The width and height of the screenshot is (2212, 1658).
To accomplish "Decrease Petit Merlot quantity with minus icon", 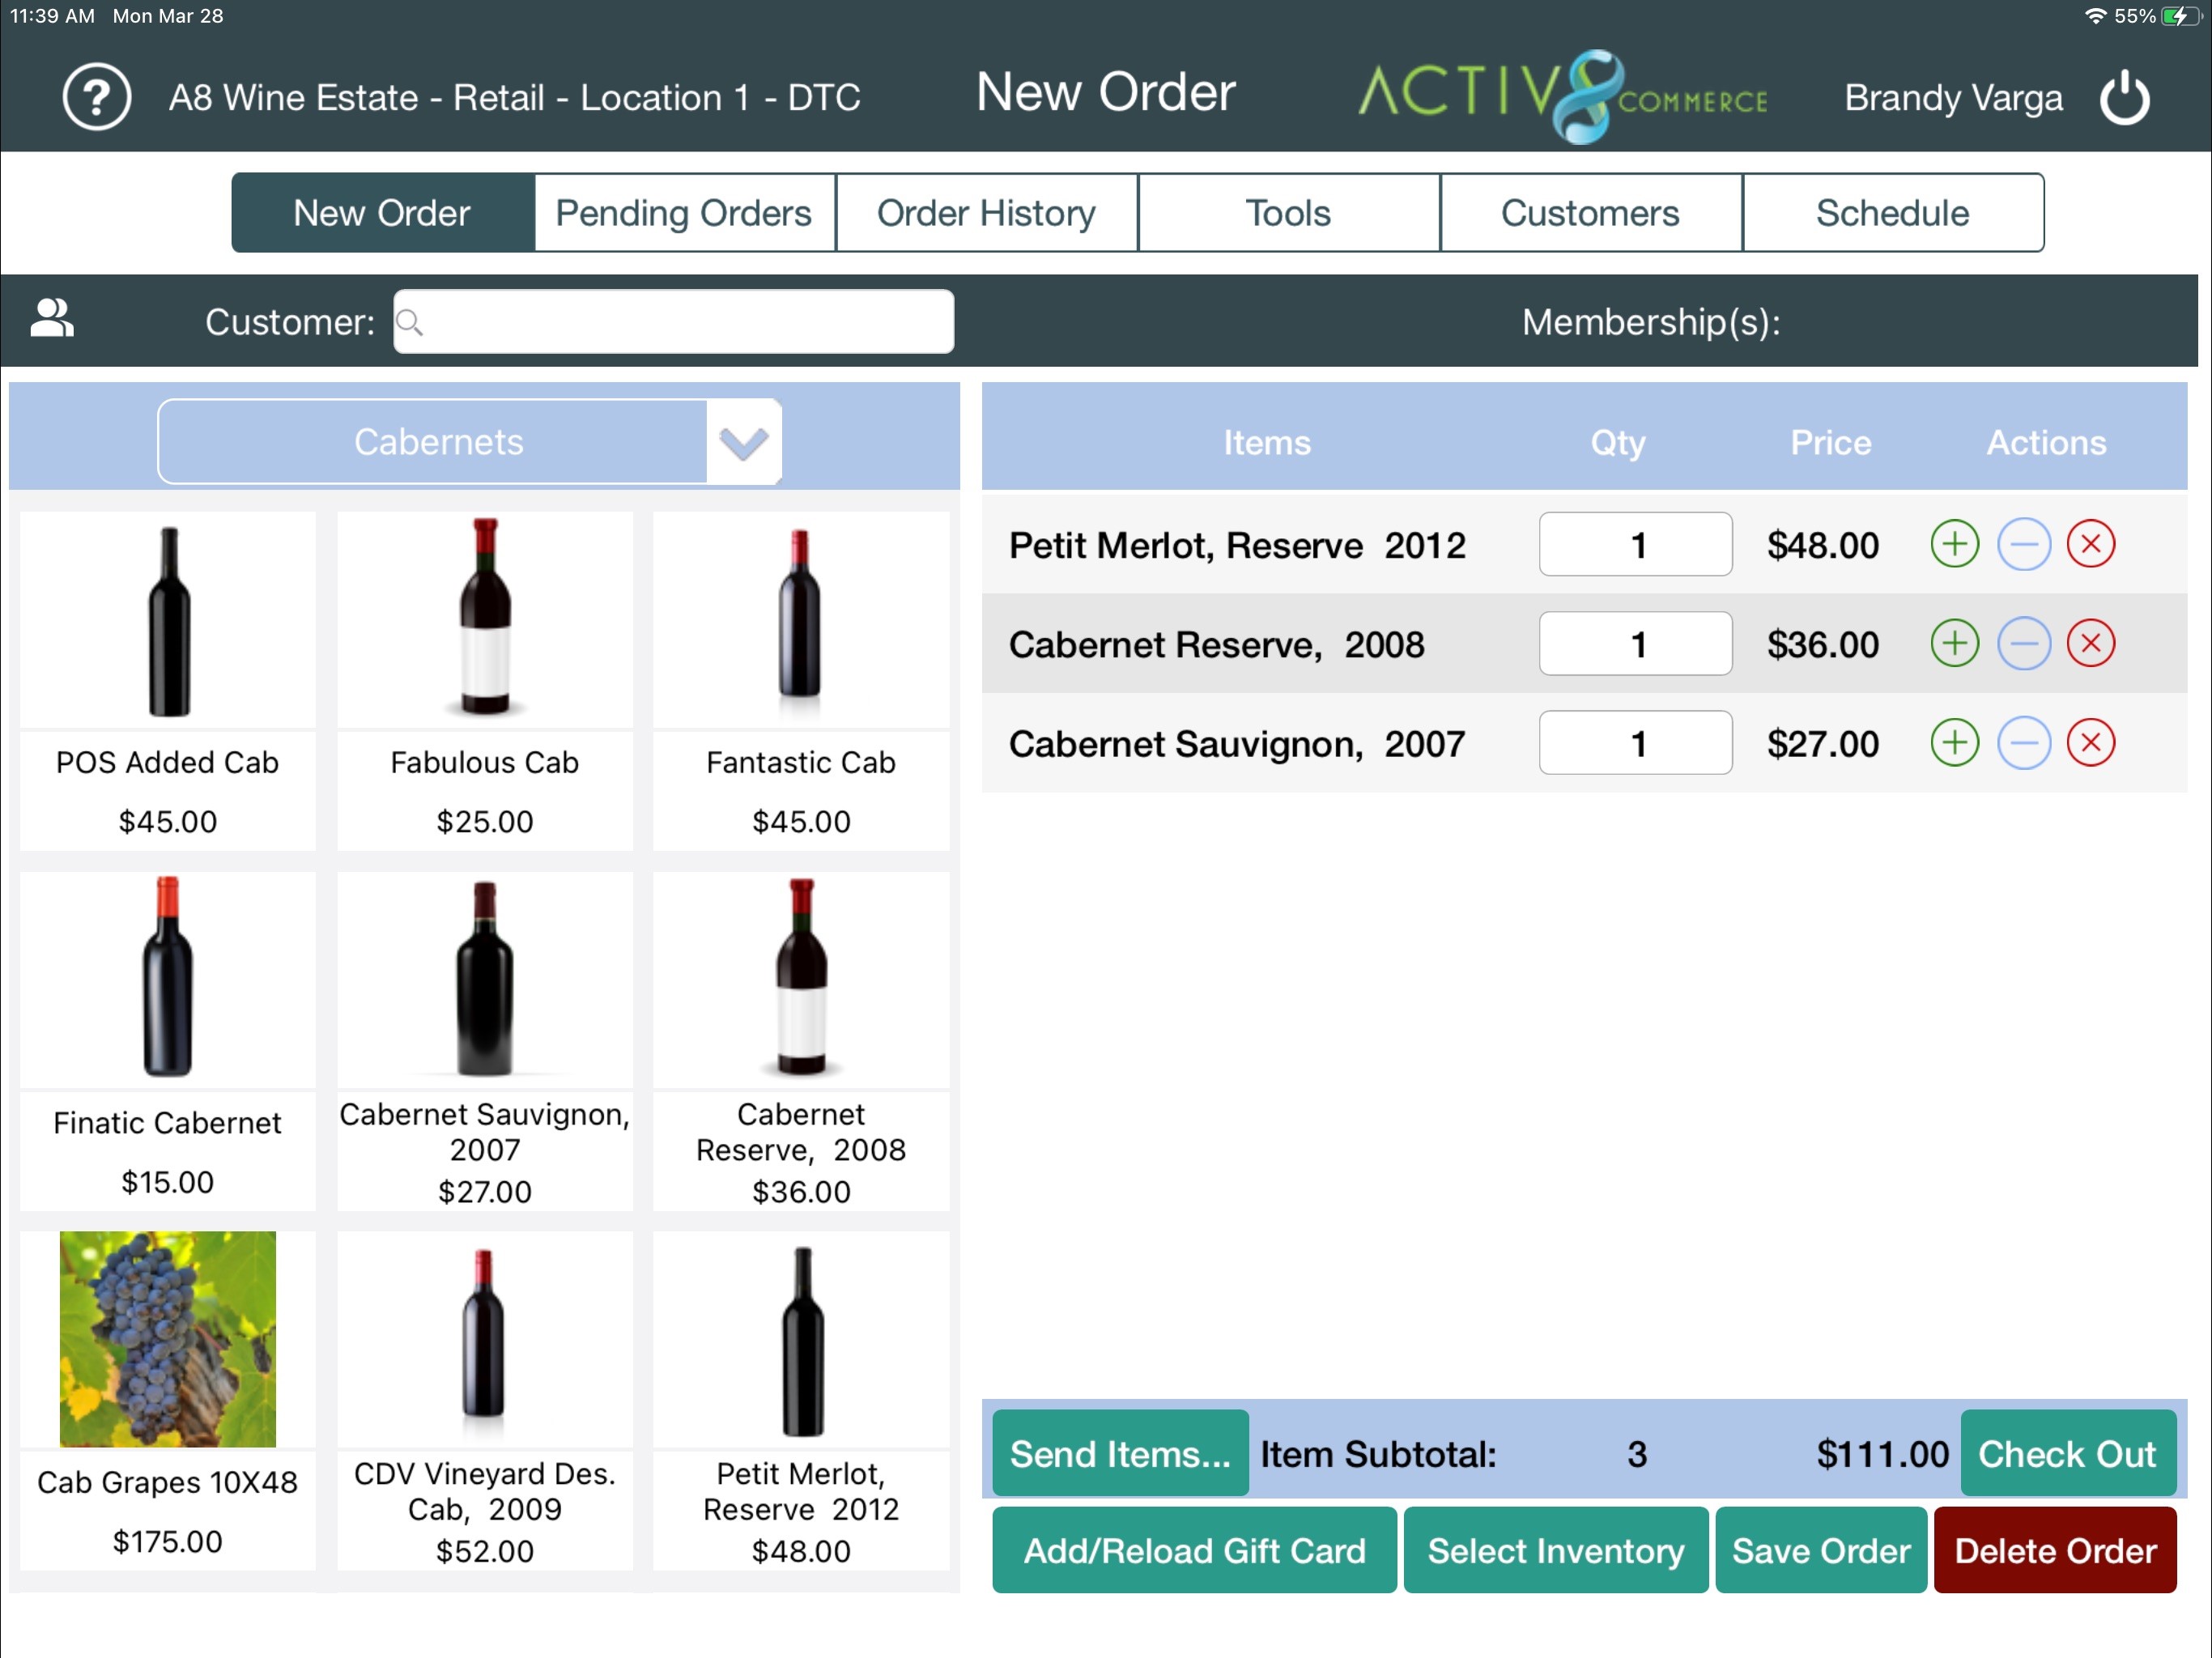I will [2023, 545].
